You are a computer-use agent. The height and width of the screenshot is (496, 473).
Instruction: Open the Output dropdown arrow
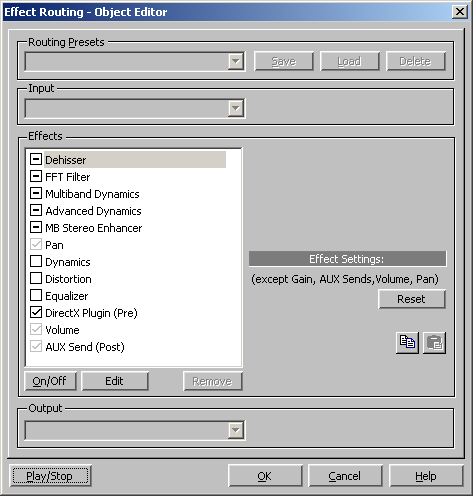(x=236, y=430)
